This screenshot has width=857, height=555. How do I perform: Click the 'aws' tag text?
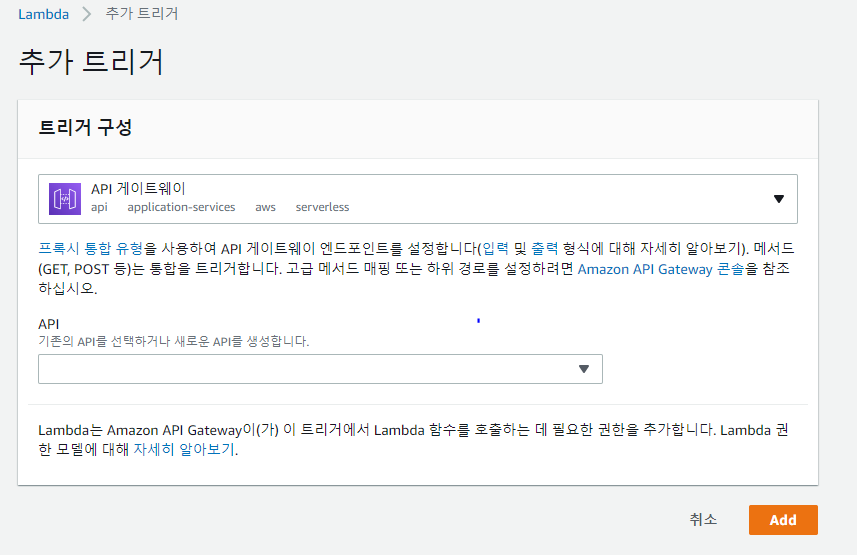[x=265, y=207]
